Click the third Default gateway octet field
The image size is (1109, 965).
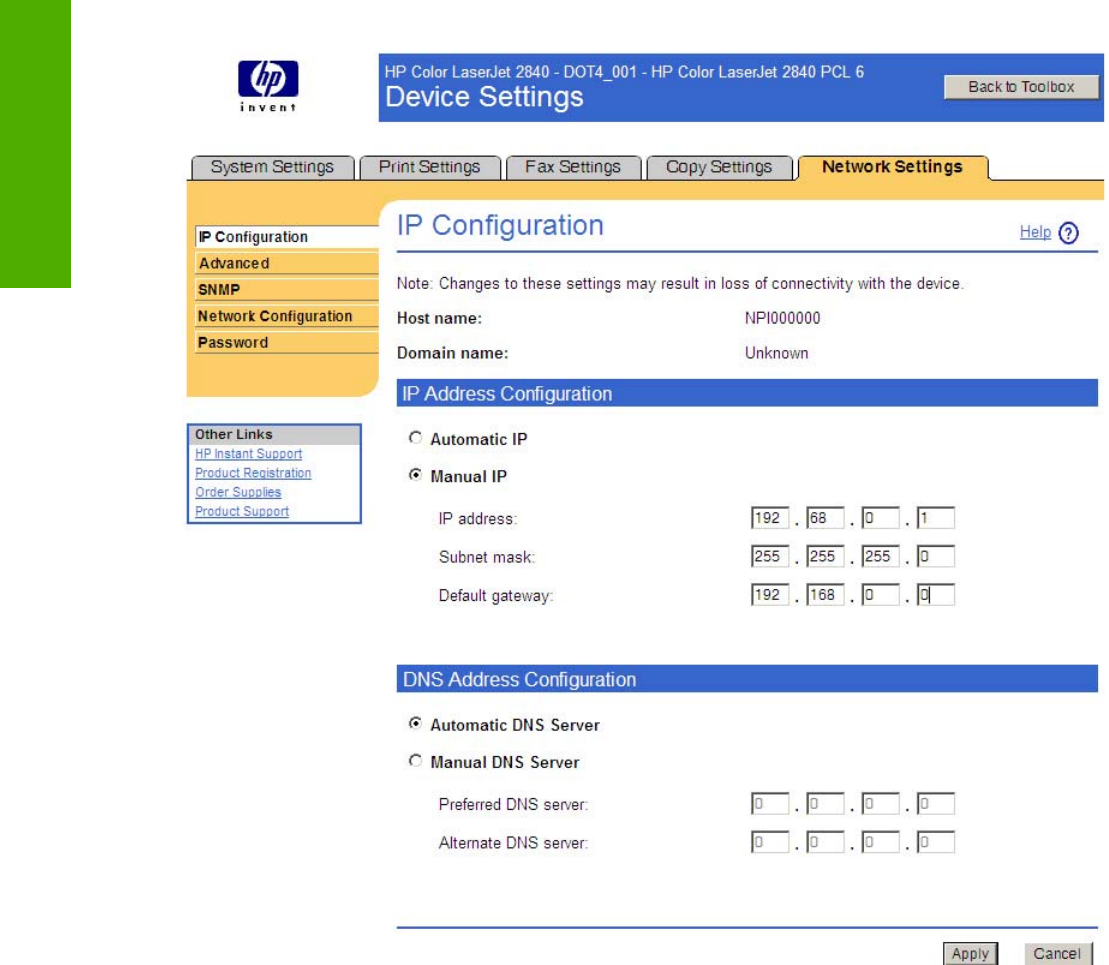880,594
